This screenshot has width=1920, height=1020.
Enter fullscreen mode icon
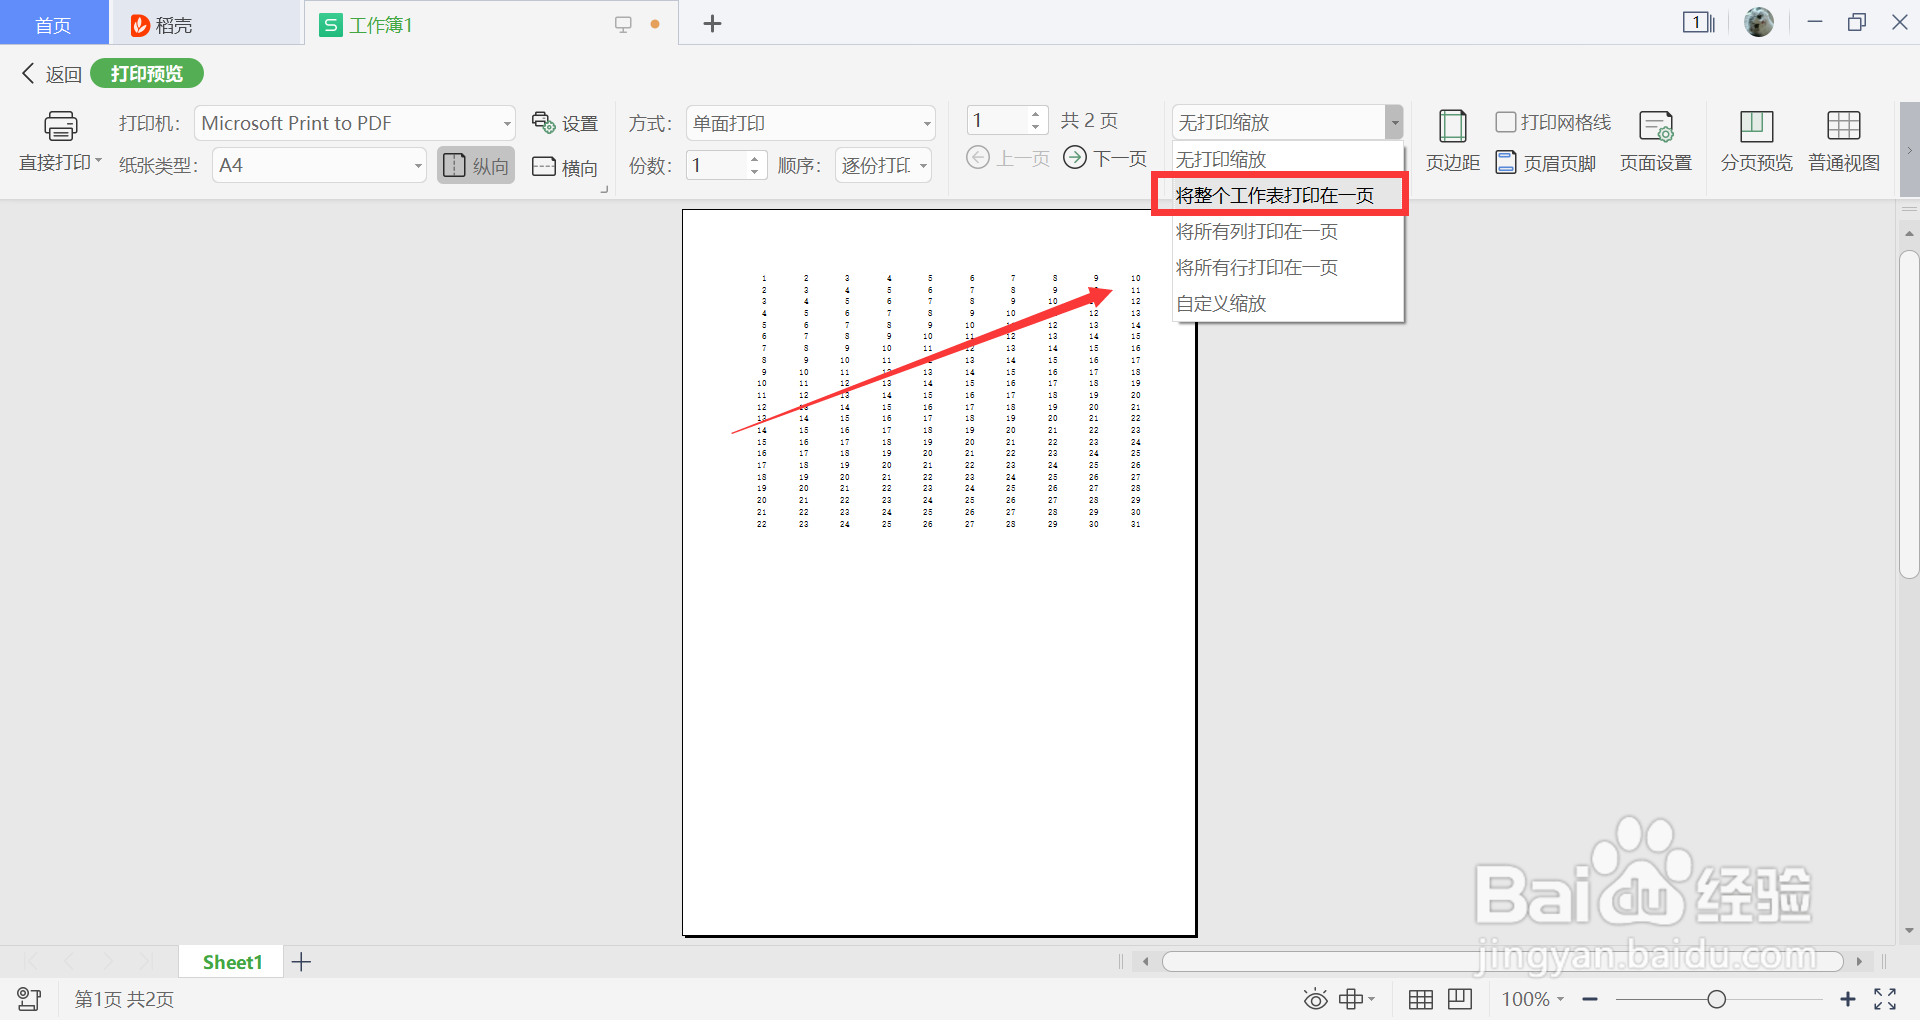coord(1885,999)
